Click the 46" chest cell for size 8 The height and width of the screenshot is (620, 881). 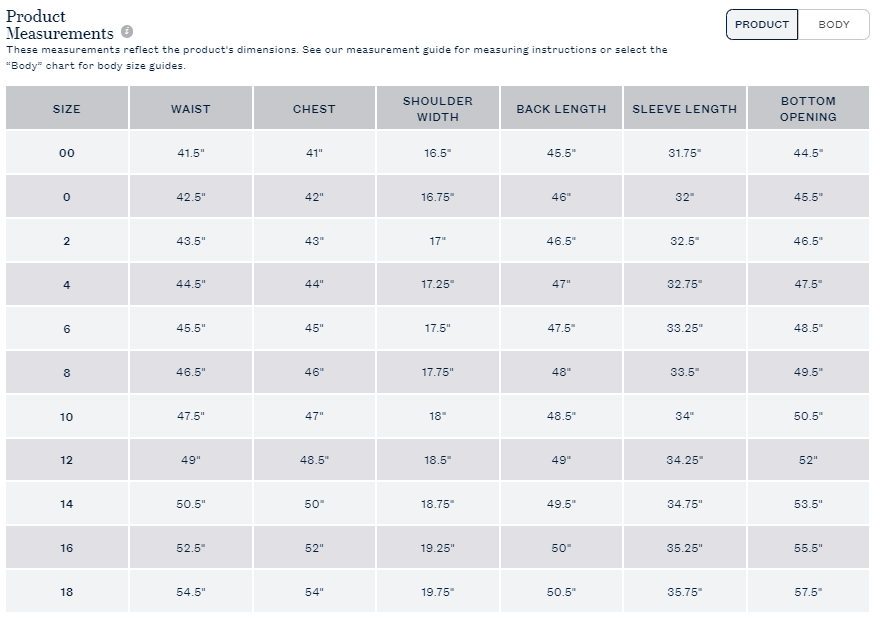pyautogui.click(x=314, y=372)
